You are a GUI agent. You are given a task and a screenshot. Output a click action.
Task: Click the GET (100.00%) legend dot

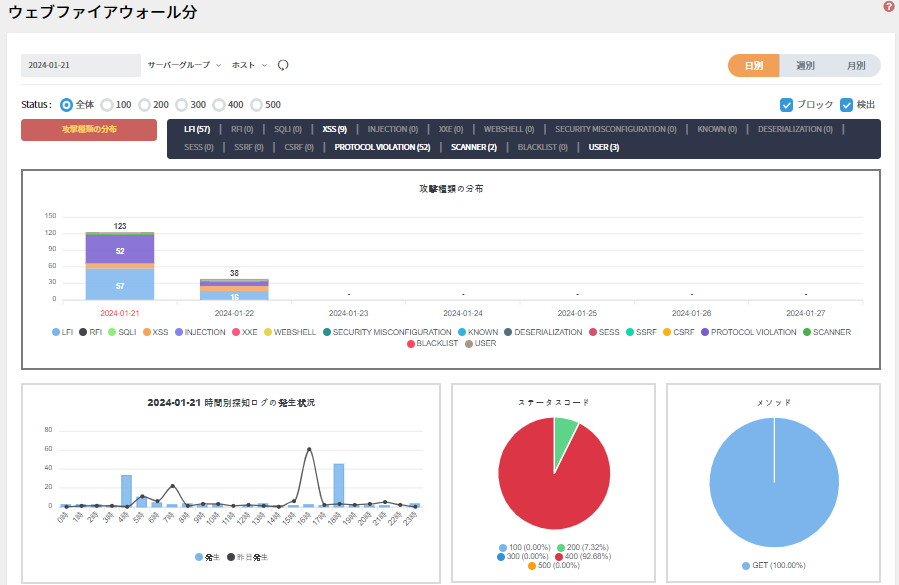746,565
